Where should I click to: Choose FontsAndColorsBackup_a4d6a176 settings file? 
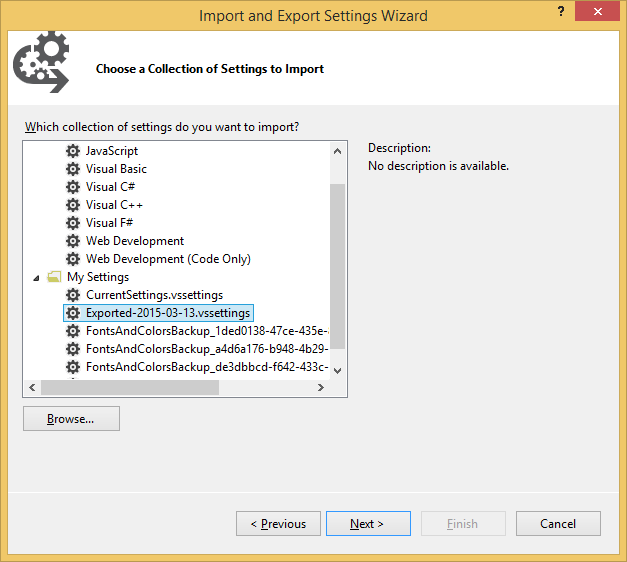206,349
